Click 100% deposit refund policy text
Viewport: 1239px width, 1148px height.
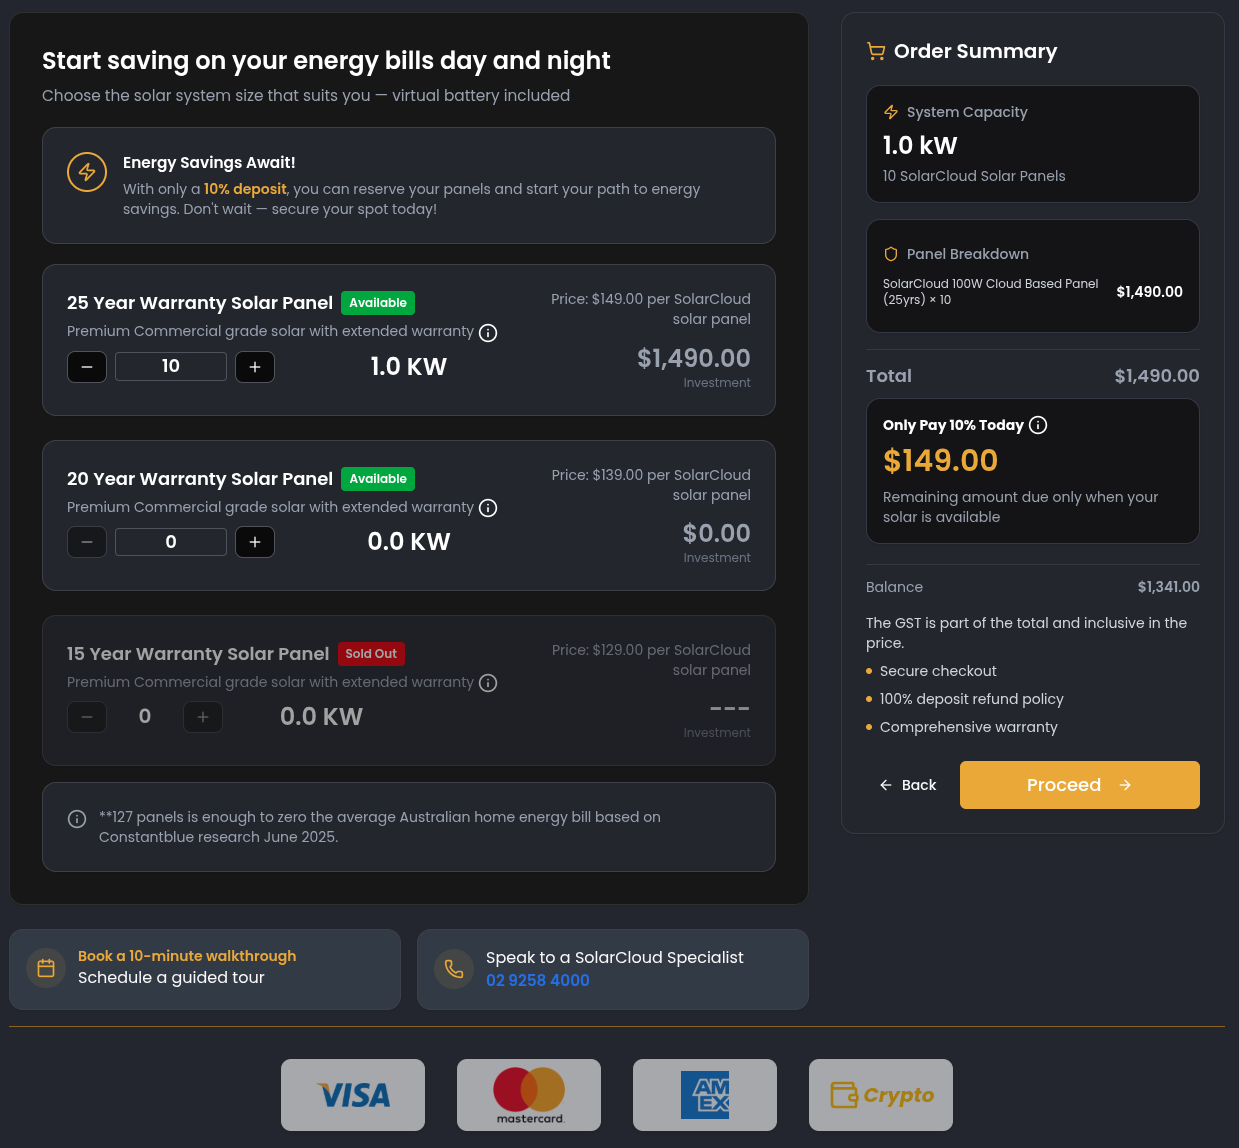pos(972,699)
